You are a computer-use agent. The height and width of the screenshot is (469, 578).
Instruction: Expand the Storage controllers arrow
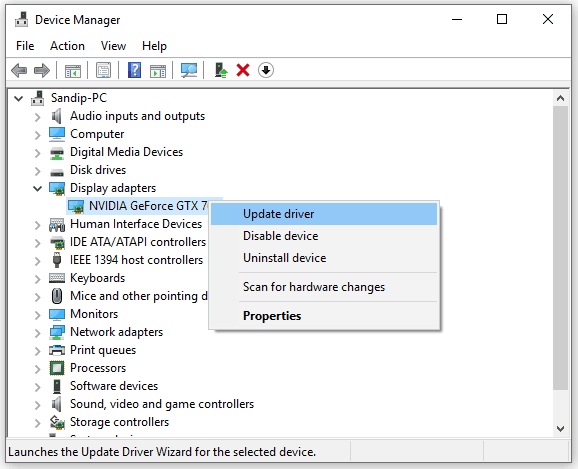tap(37, 423)
